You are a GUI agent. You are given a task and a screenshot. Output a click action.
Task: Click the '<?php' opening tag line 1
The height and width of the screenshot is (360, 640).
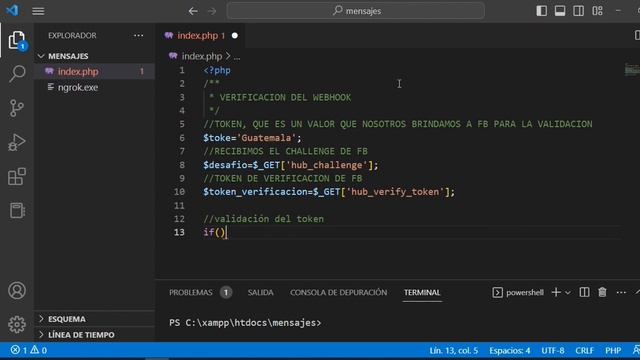[217, 70]
